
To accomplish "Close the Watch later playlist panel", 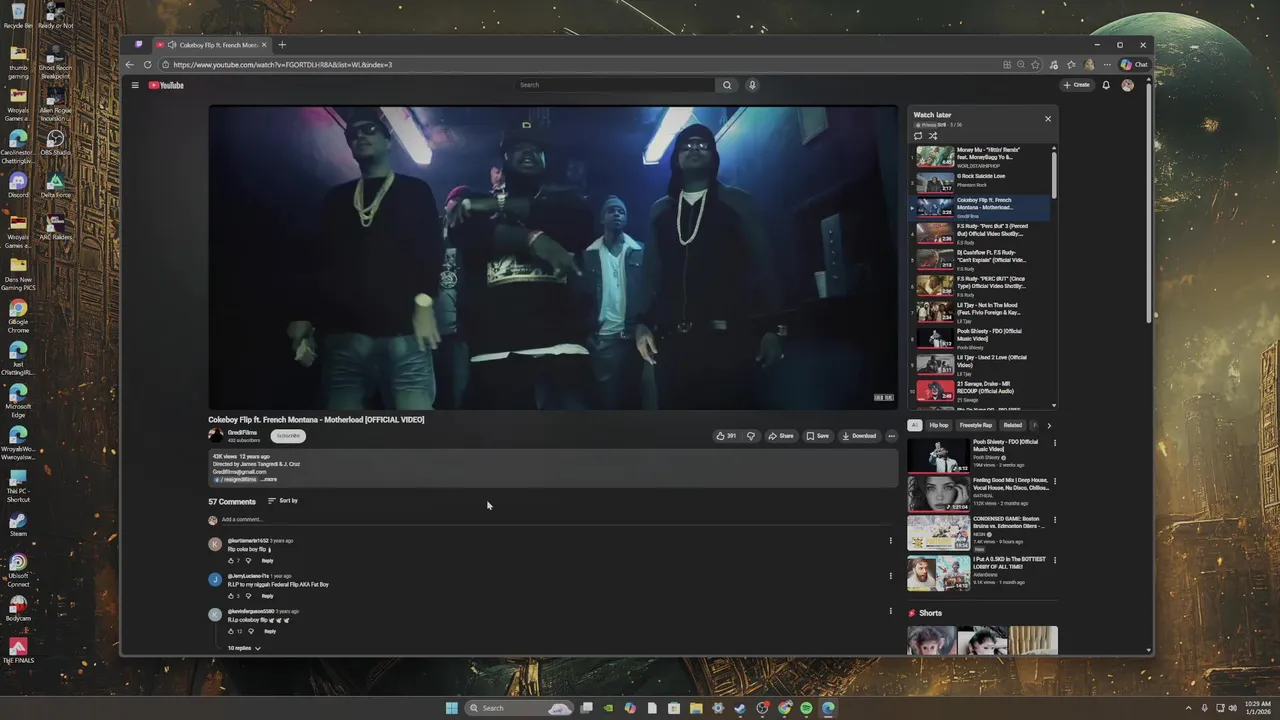I will coord(1048,119).
